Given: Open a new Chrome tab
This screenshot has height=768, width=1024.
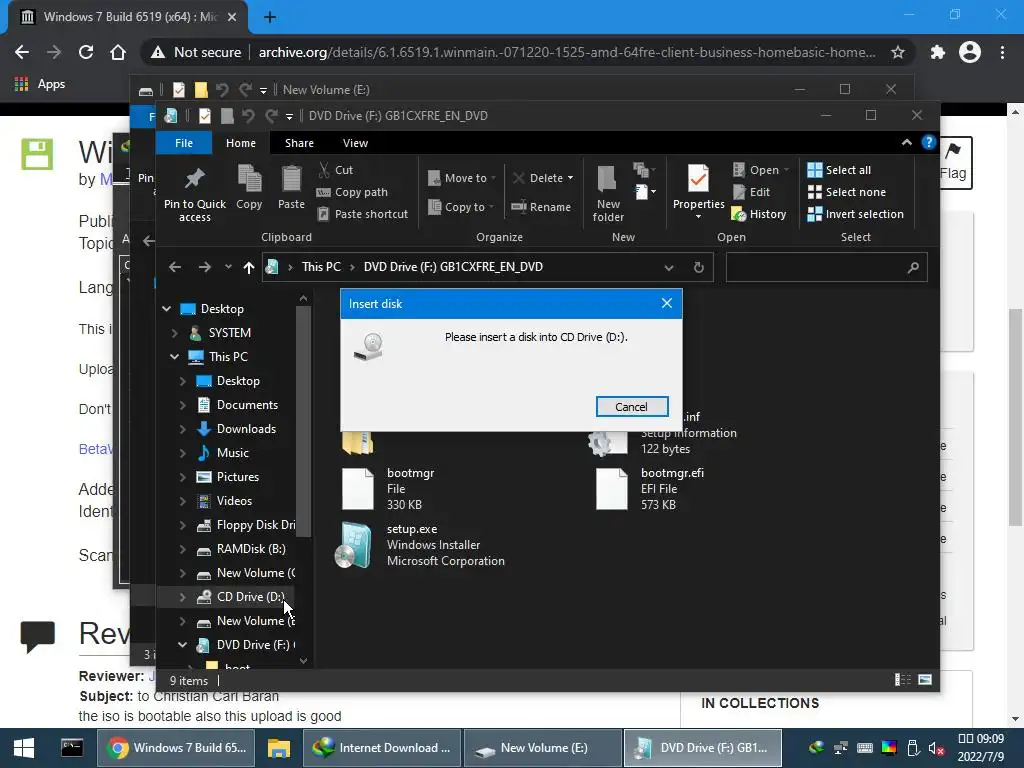Looking at the screenshot, I should 270,18.
